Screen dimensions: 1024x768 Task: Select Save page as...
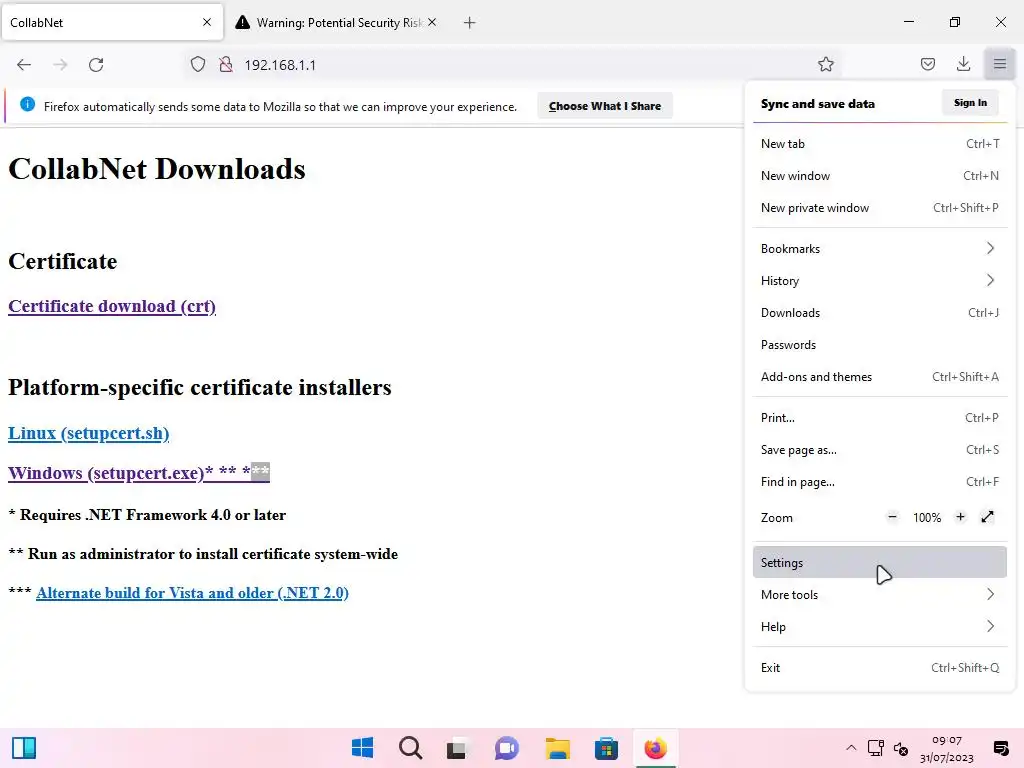880,450
